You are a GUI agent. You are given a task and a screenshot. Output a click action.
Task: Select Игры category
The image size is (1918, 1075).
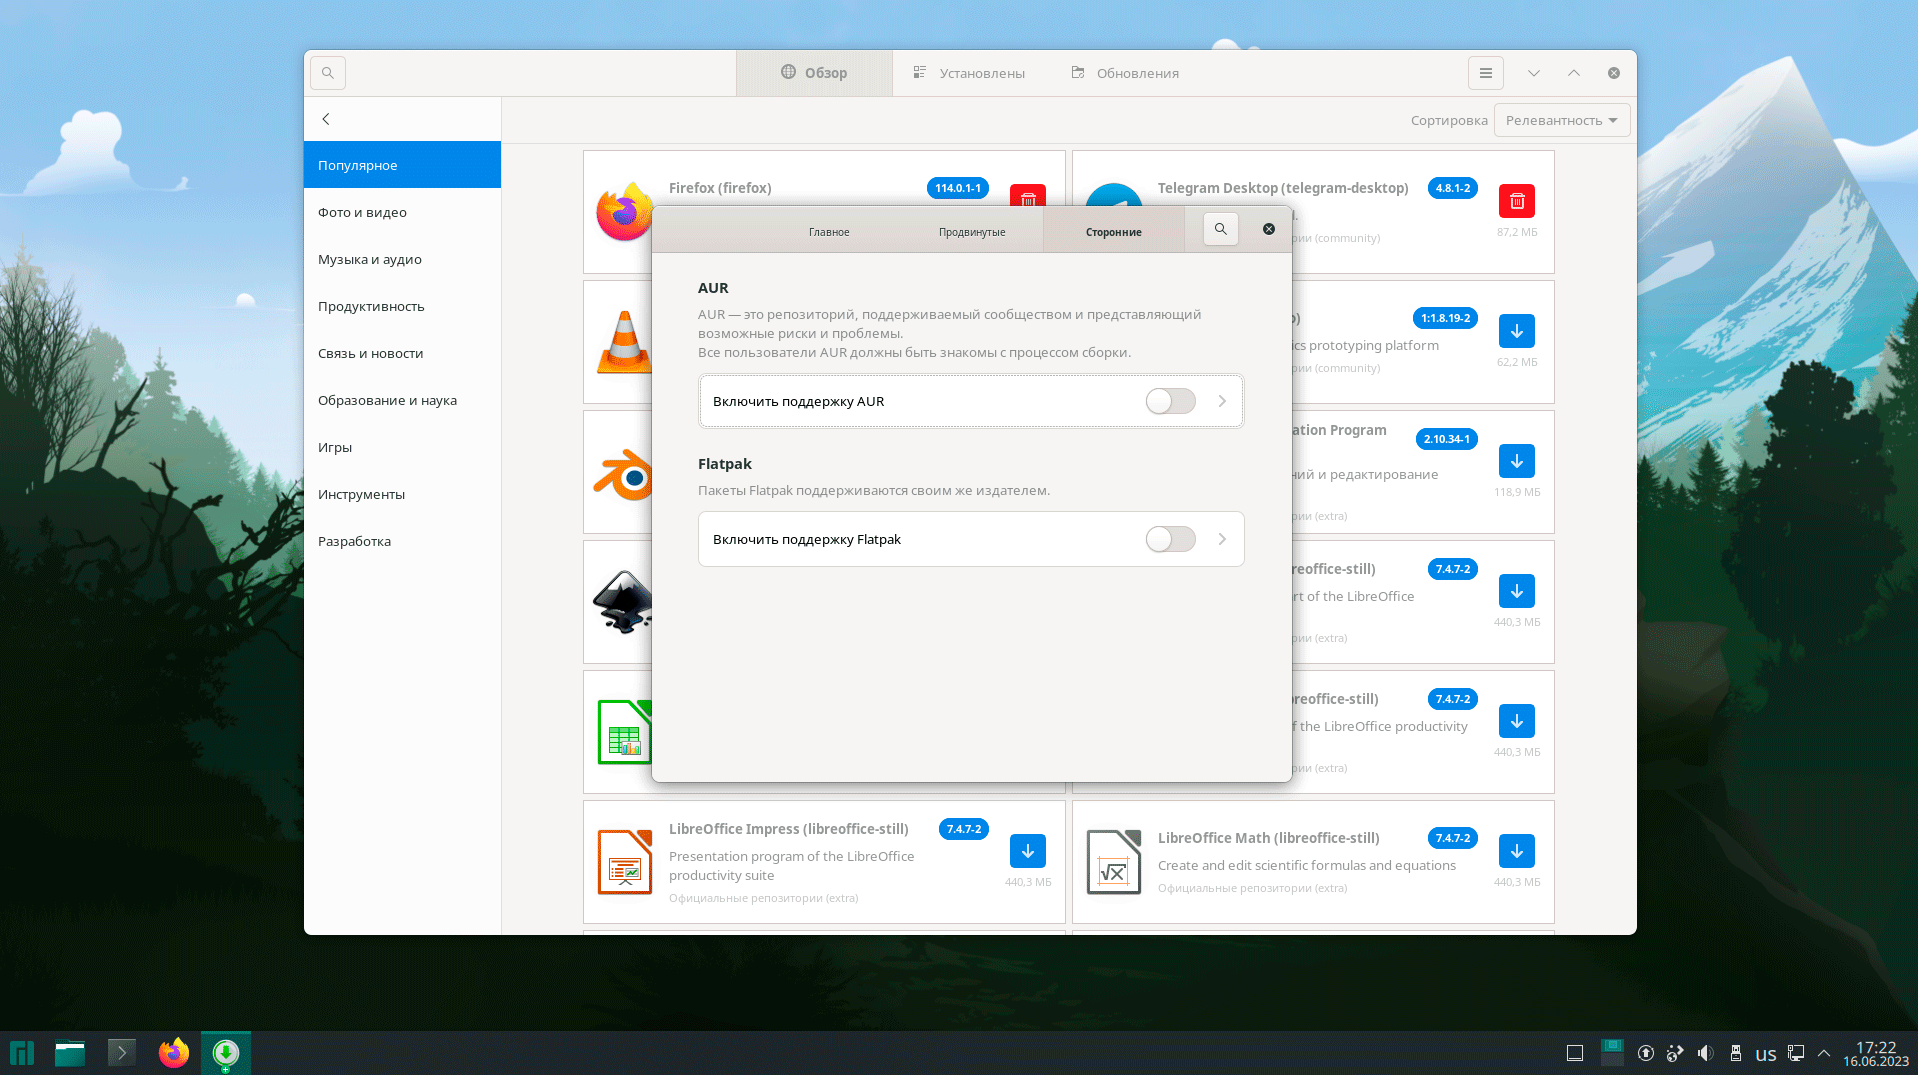(x=402, y=447)
